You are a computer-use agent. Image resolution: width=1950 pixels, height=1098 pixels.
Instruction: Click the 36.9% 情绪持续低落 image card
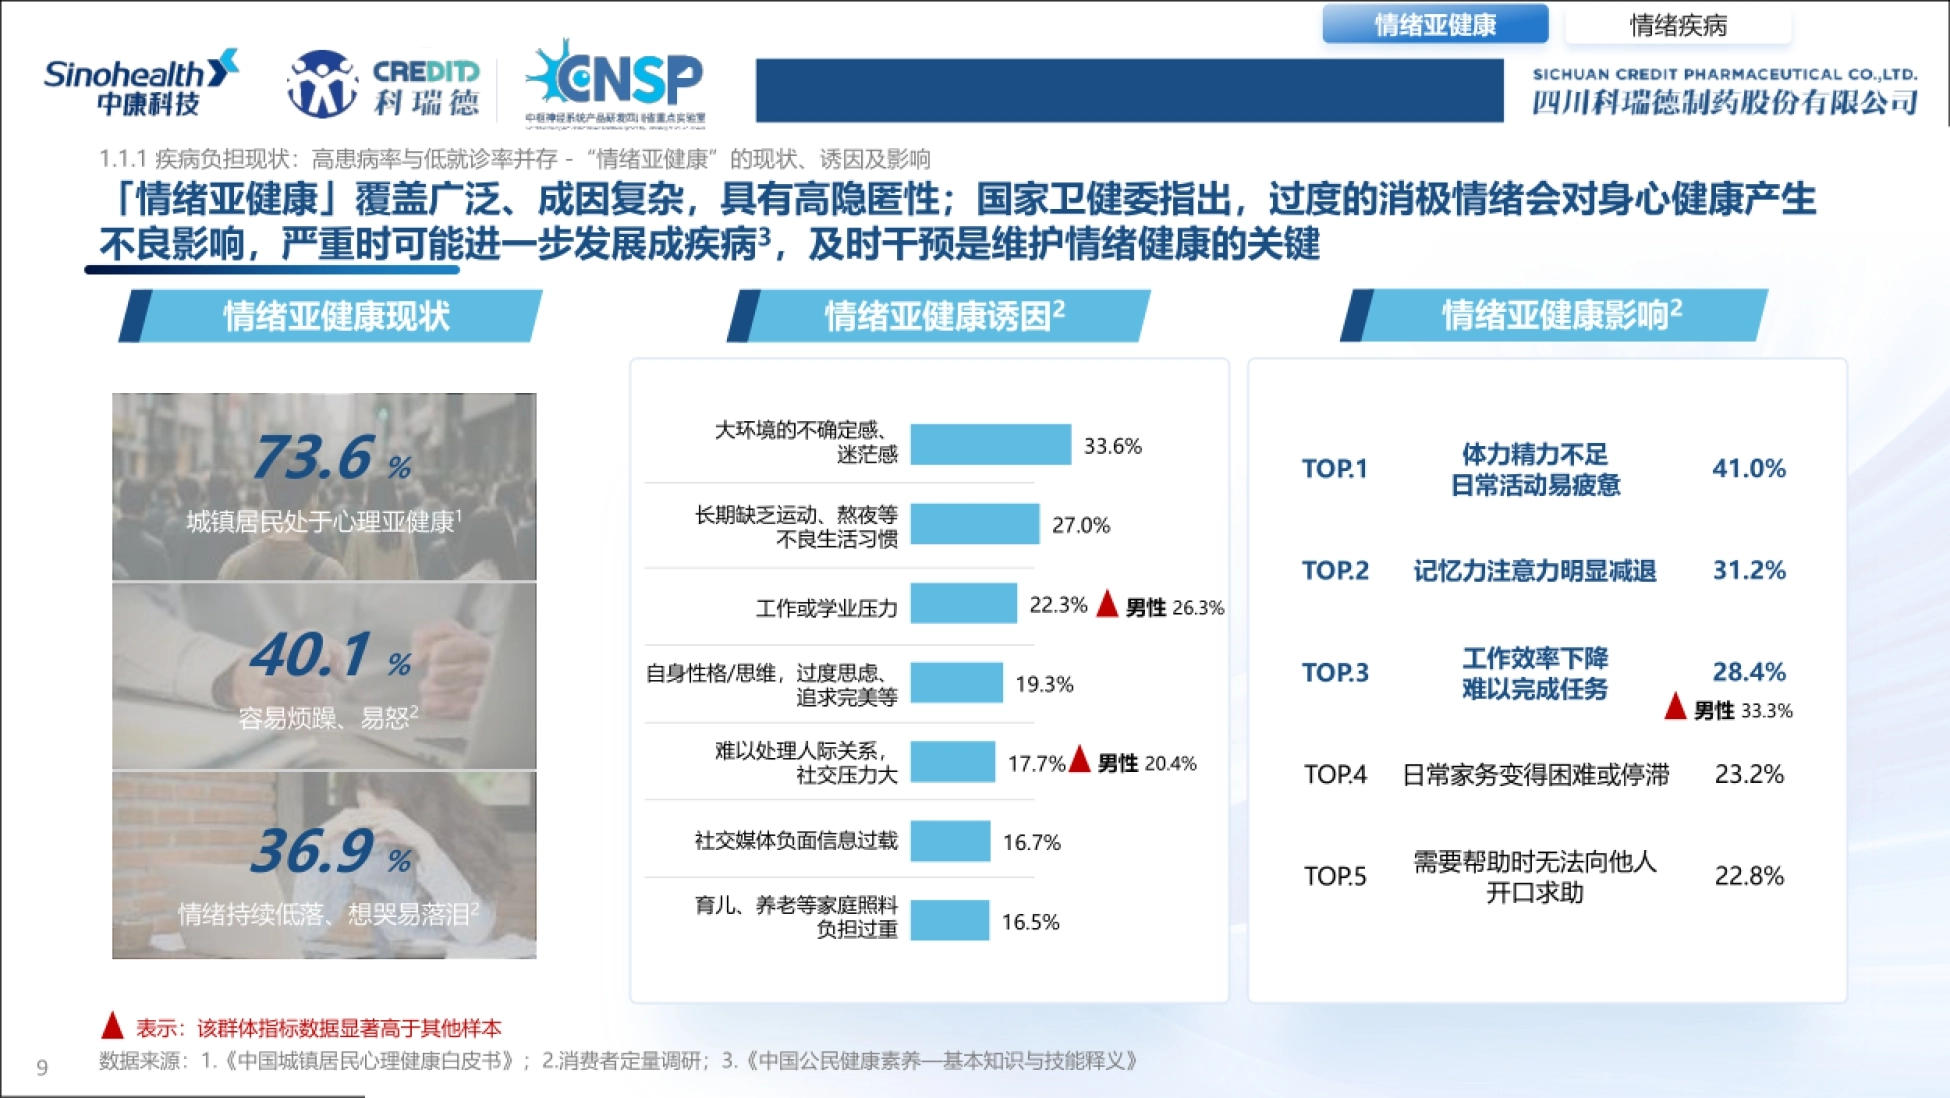(324, 865)
